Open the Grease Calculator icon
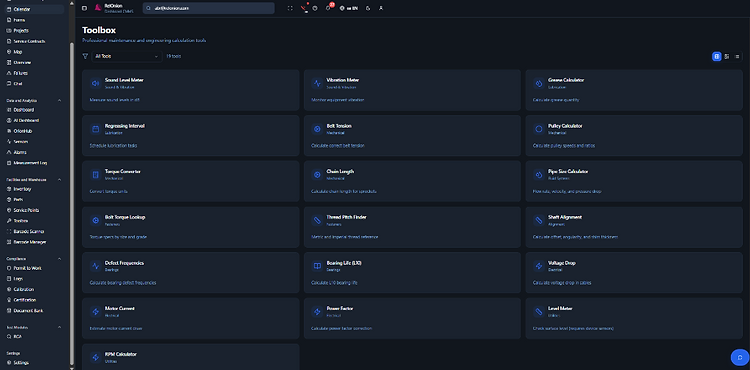This screenshot has width=750, height=370. 539,83
